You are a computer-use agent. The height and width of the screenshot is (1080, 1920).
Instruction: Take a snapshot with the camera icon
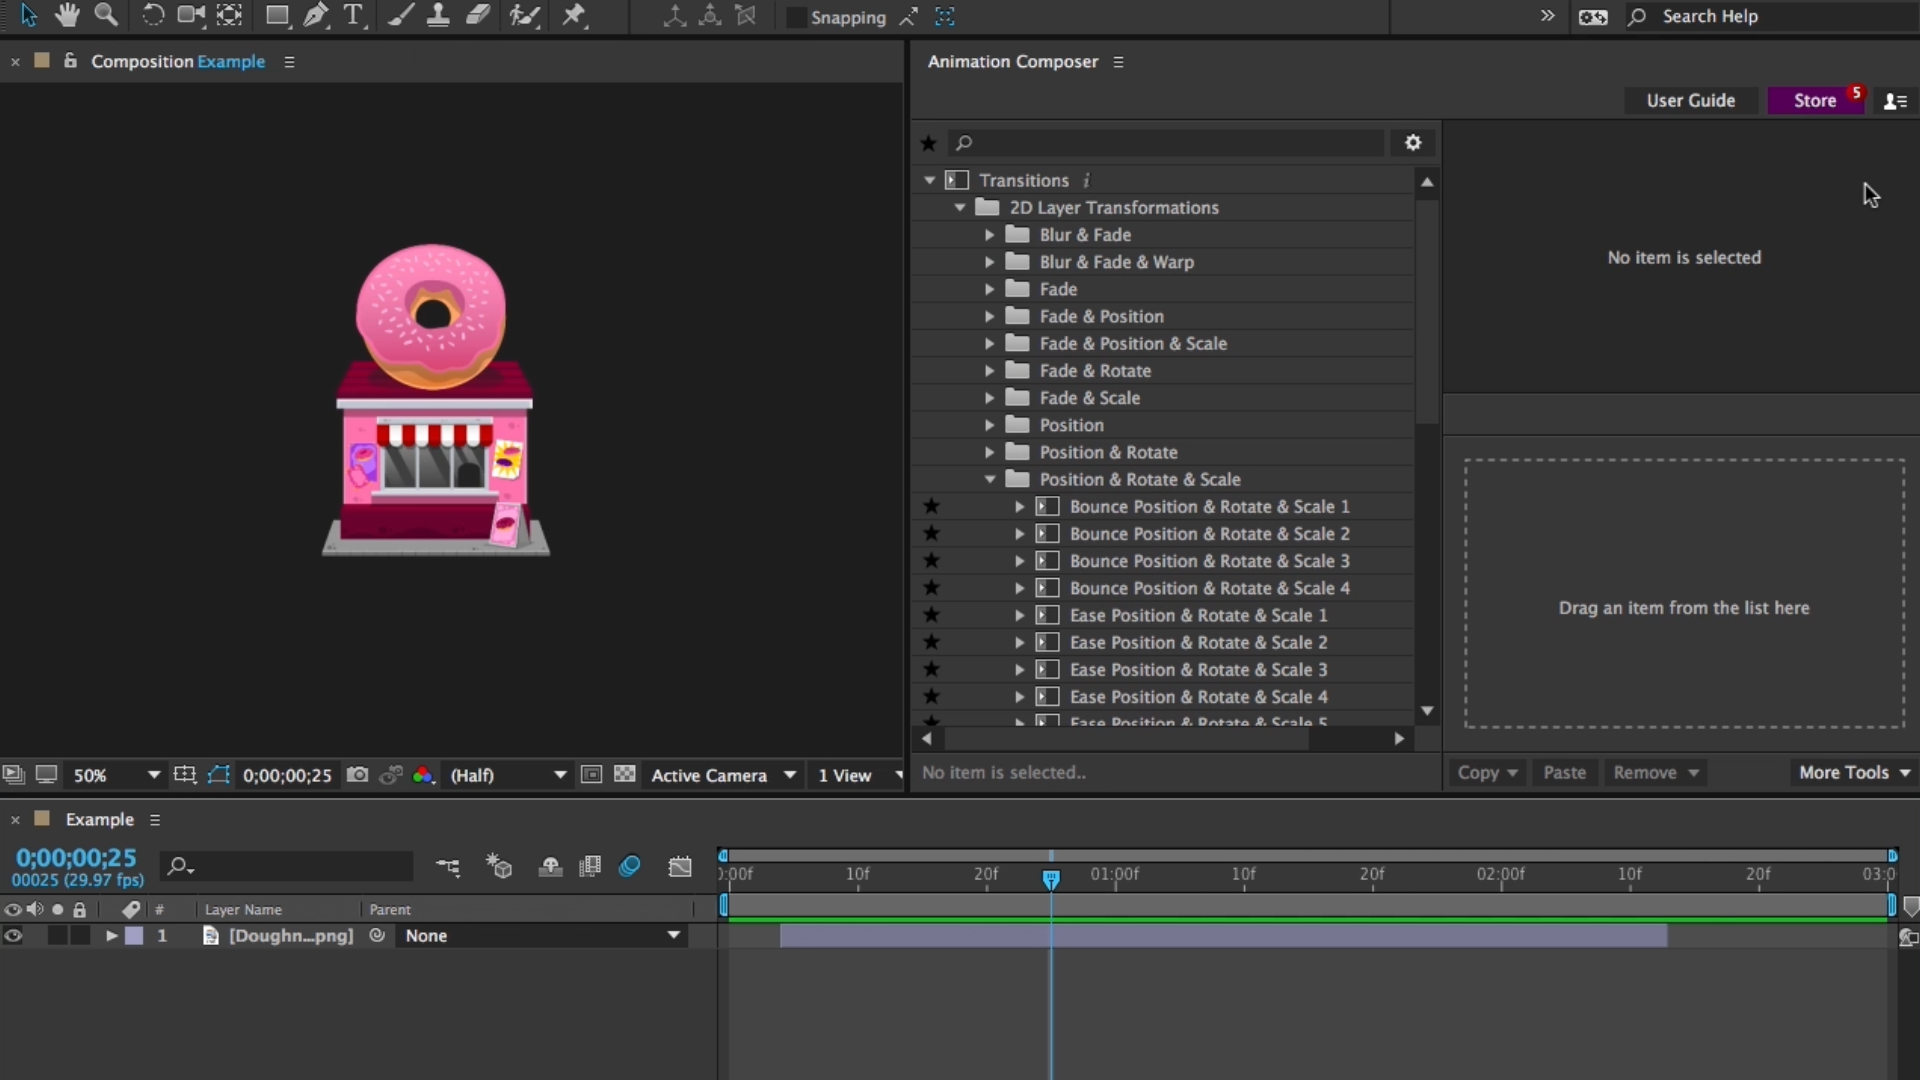coord(357,775)
